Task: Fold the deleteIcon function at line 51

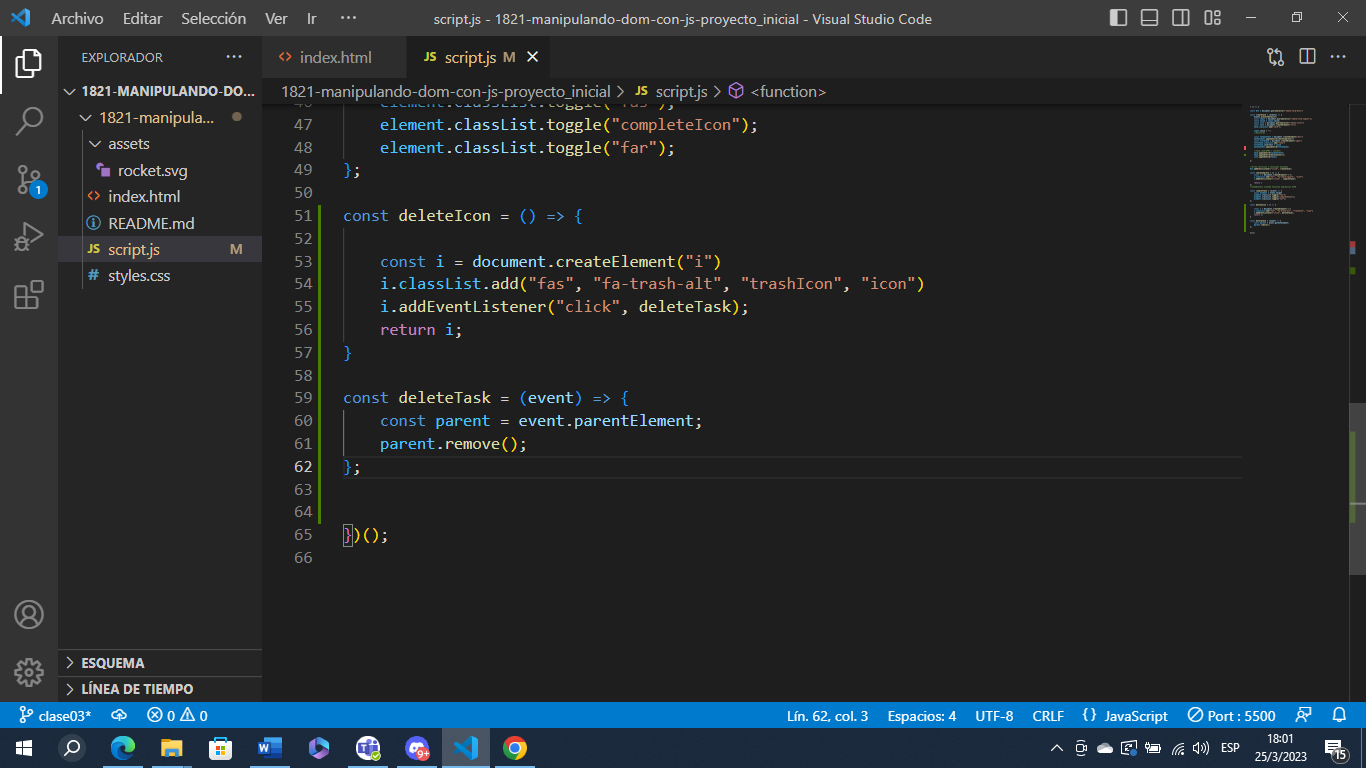Action: click(x=331, y=216)
